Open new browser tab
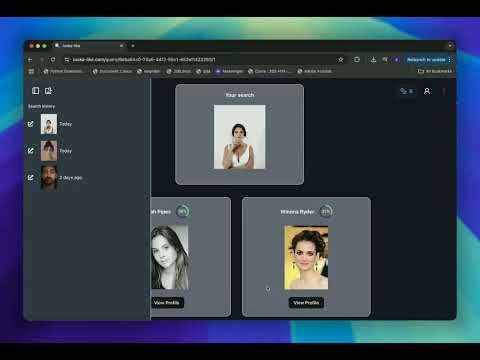This screenshot has width=480, height=360. (x=133, y=46)
